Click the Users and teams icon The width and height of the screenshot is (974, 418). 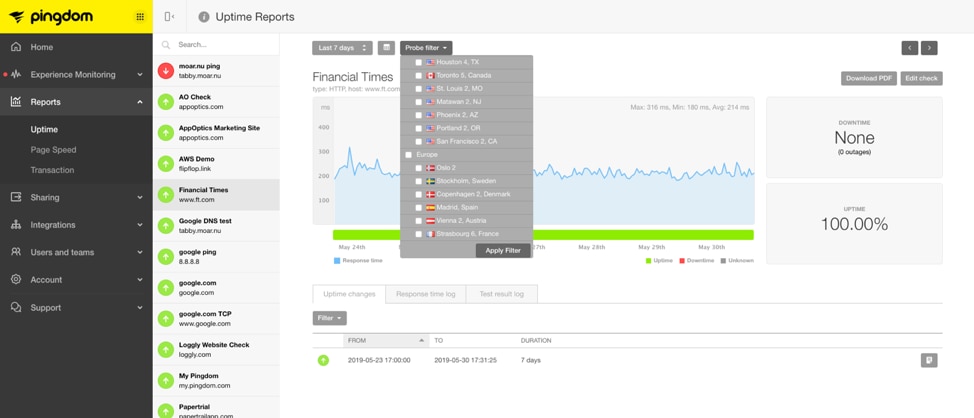pyautogui.click(x=16, y=252)
